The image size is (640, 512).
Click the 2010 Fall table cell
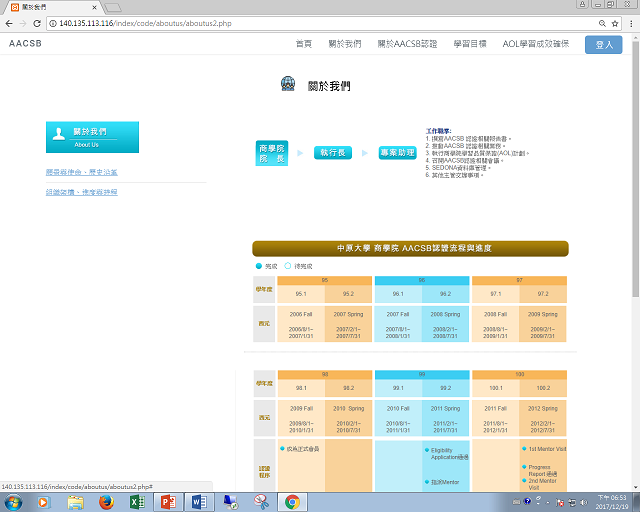coord(398,418)
